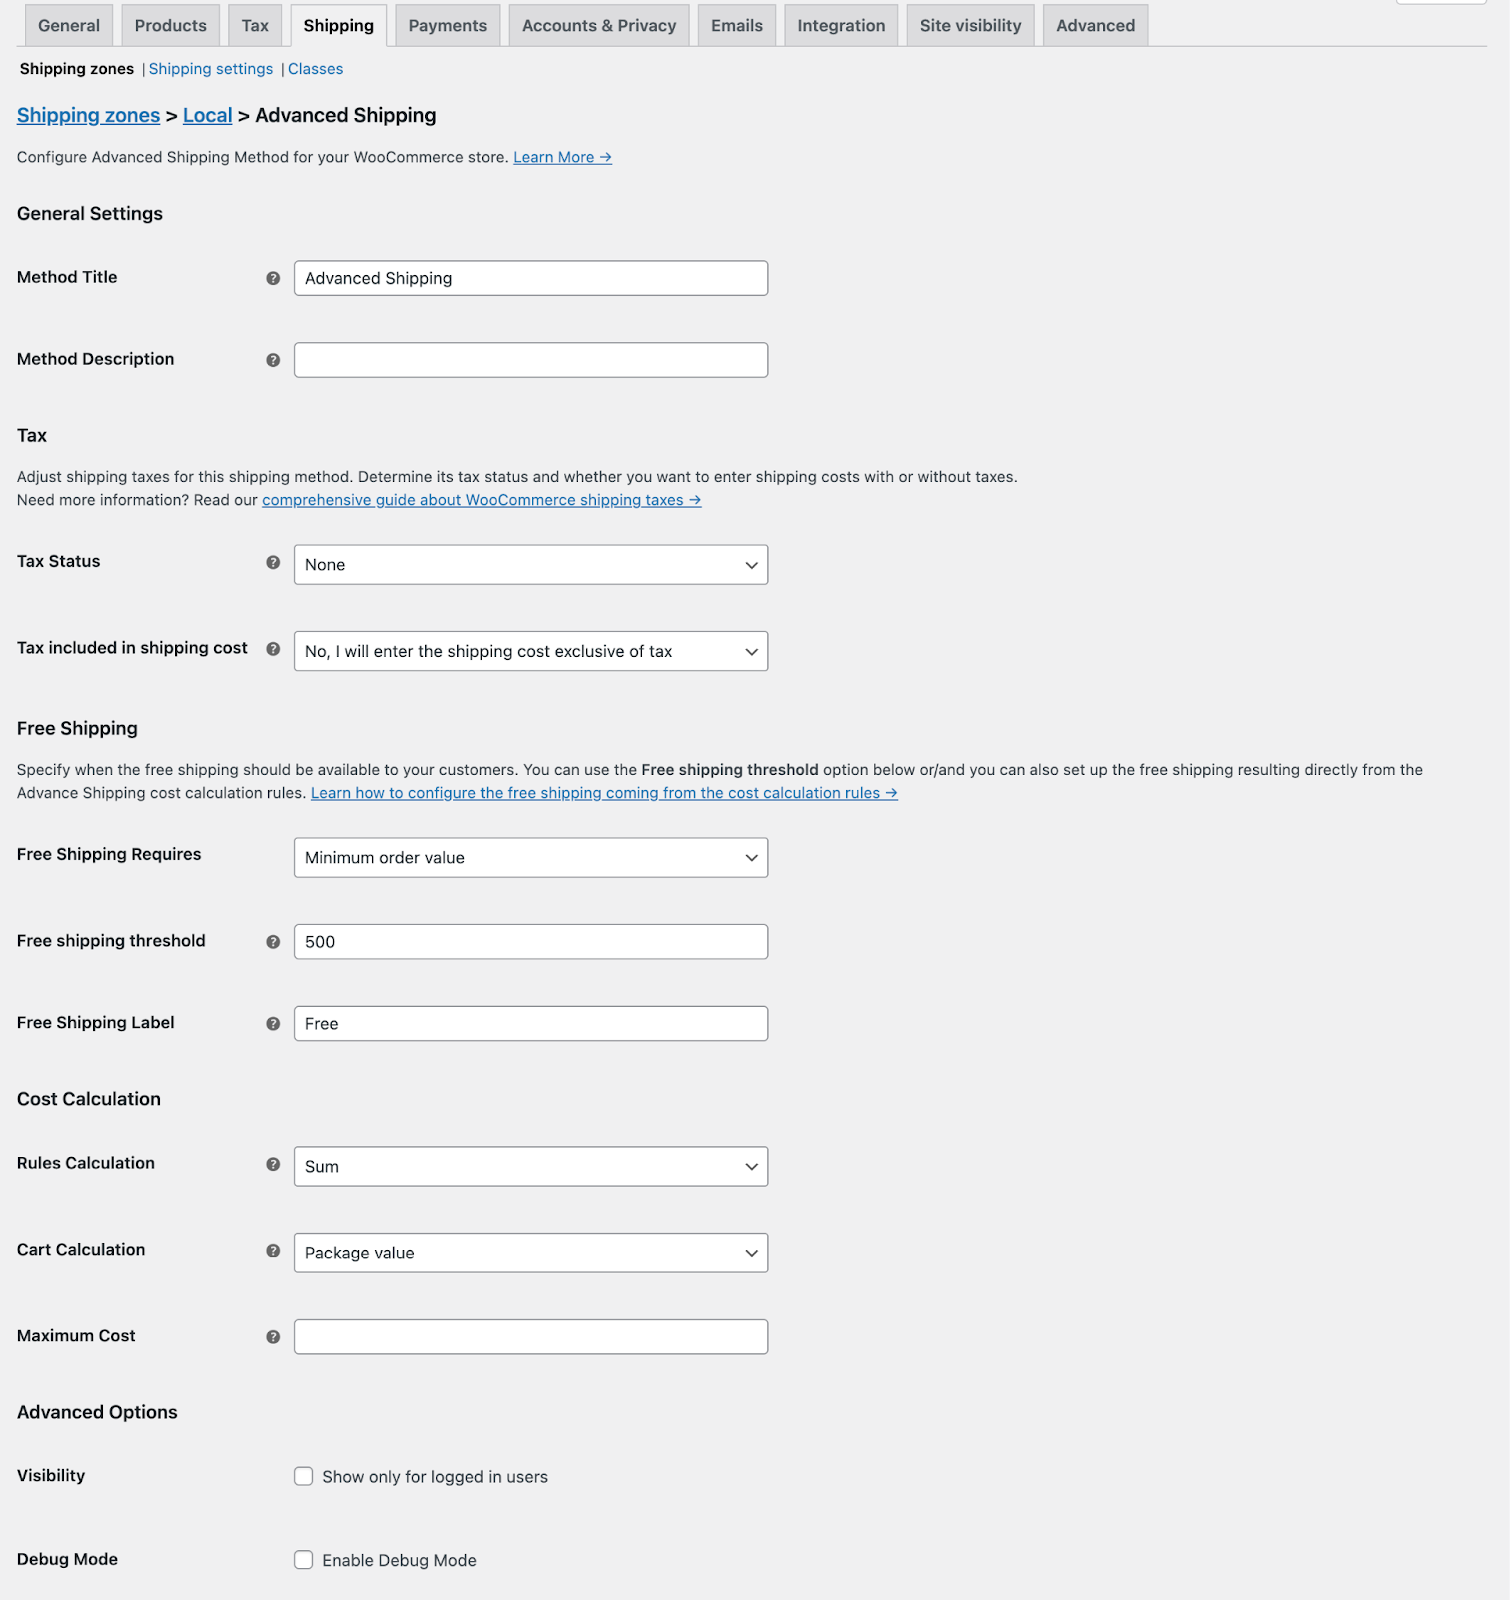The width and height of the screenshot is (1510, 1600).
Task: Enable Show only for logged in users
Action: [304, 1477]
